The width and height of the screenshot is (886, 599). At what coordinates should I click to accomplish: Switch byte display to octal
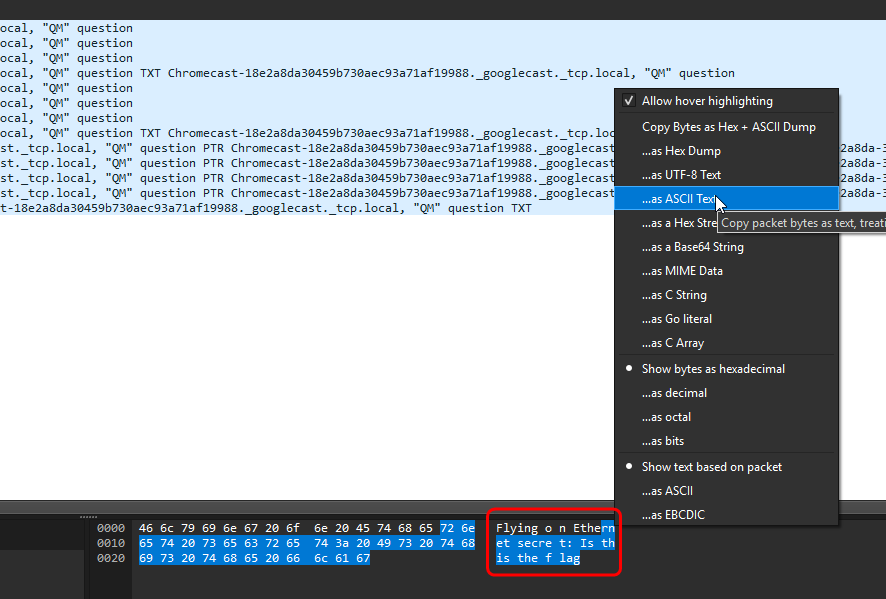coord(666,417)
